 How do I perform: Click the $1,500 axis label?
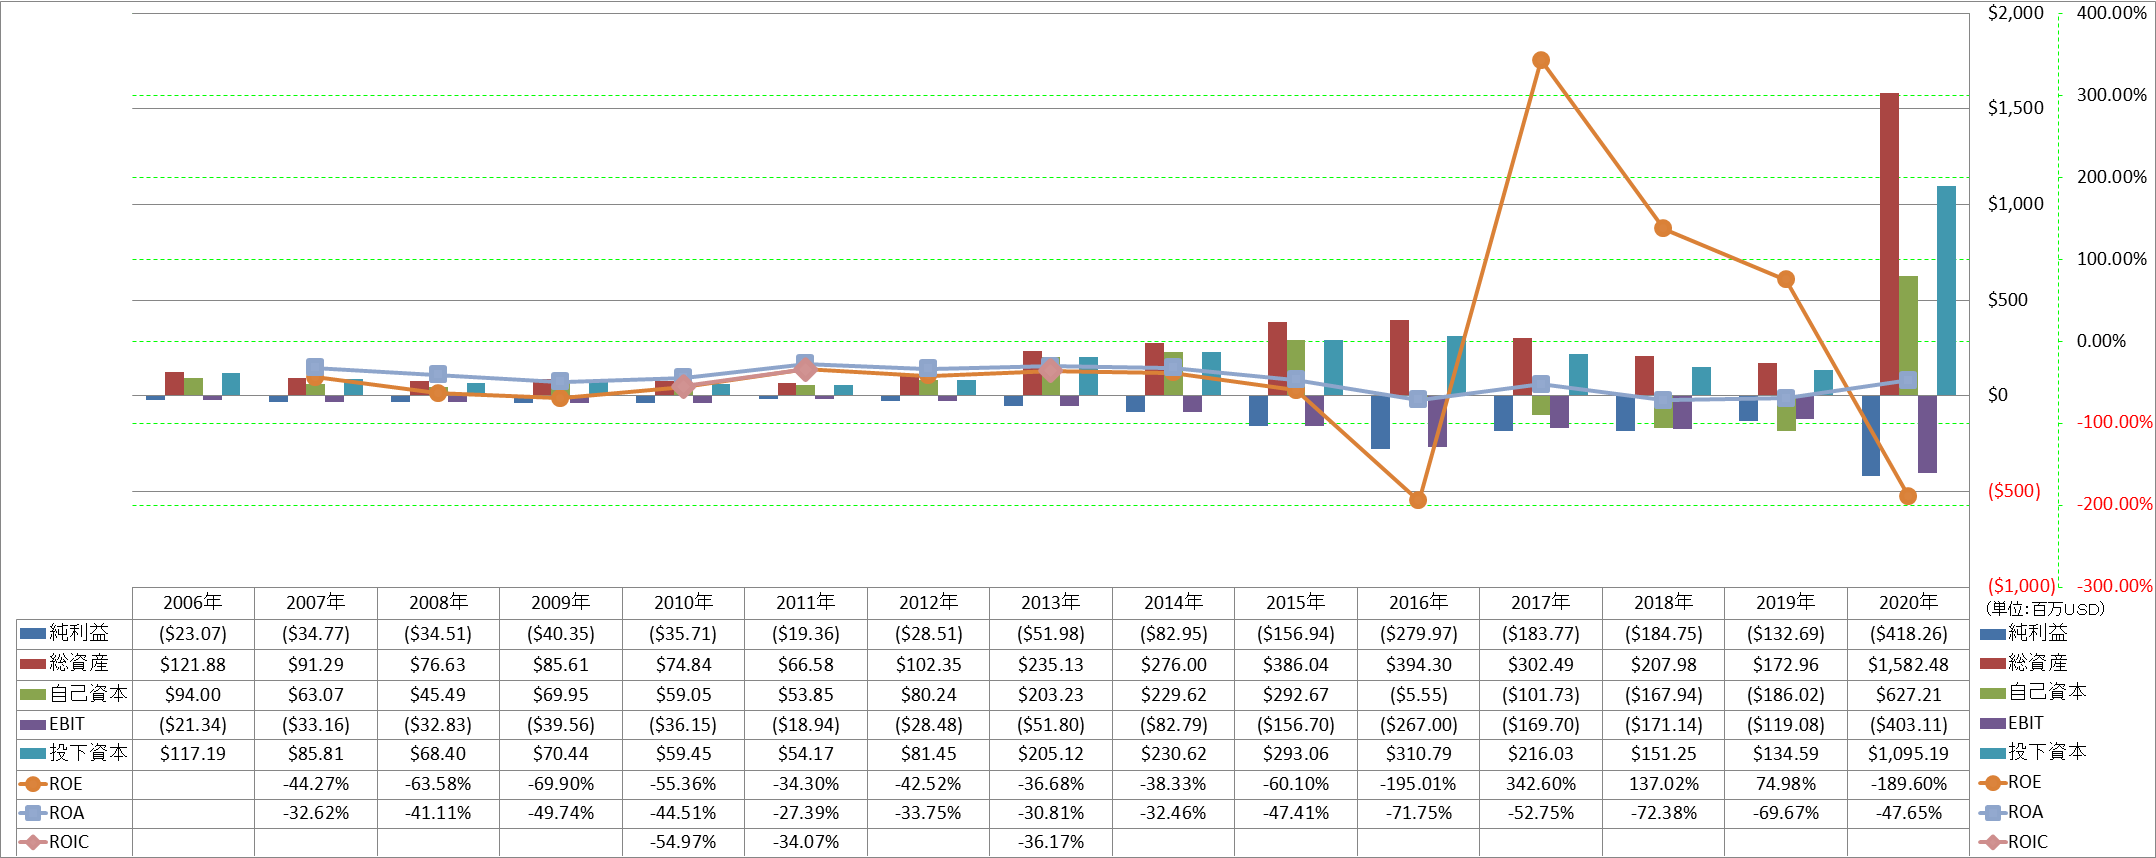coord(2015,108)
